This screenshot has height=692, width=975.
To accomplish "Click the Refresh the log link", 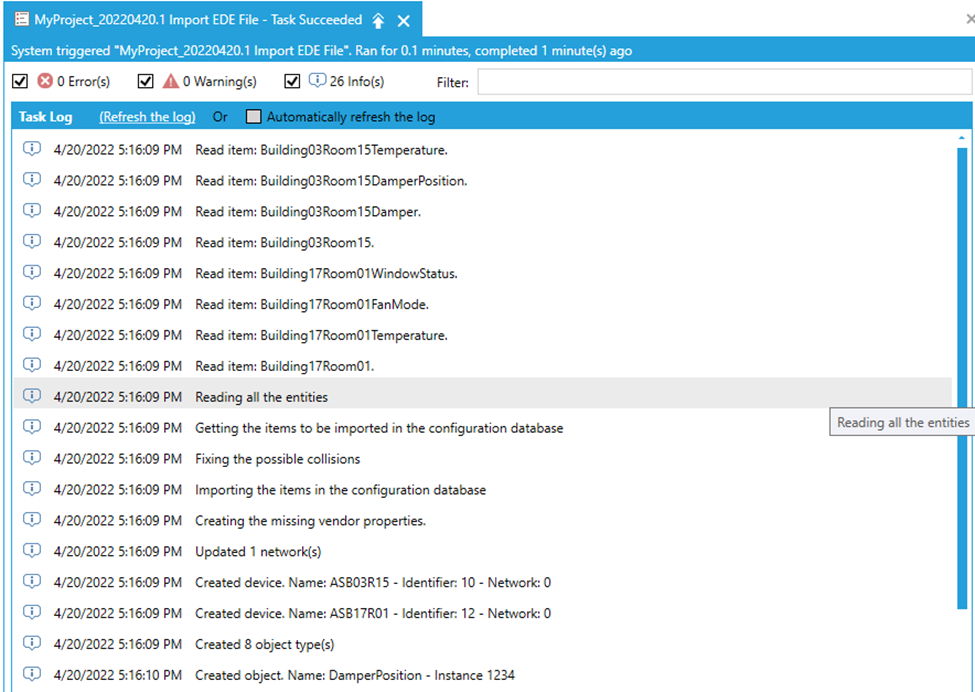I will [x=147, y=117].
